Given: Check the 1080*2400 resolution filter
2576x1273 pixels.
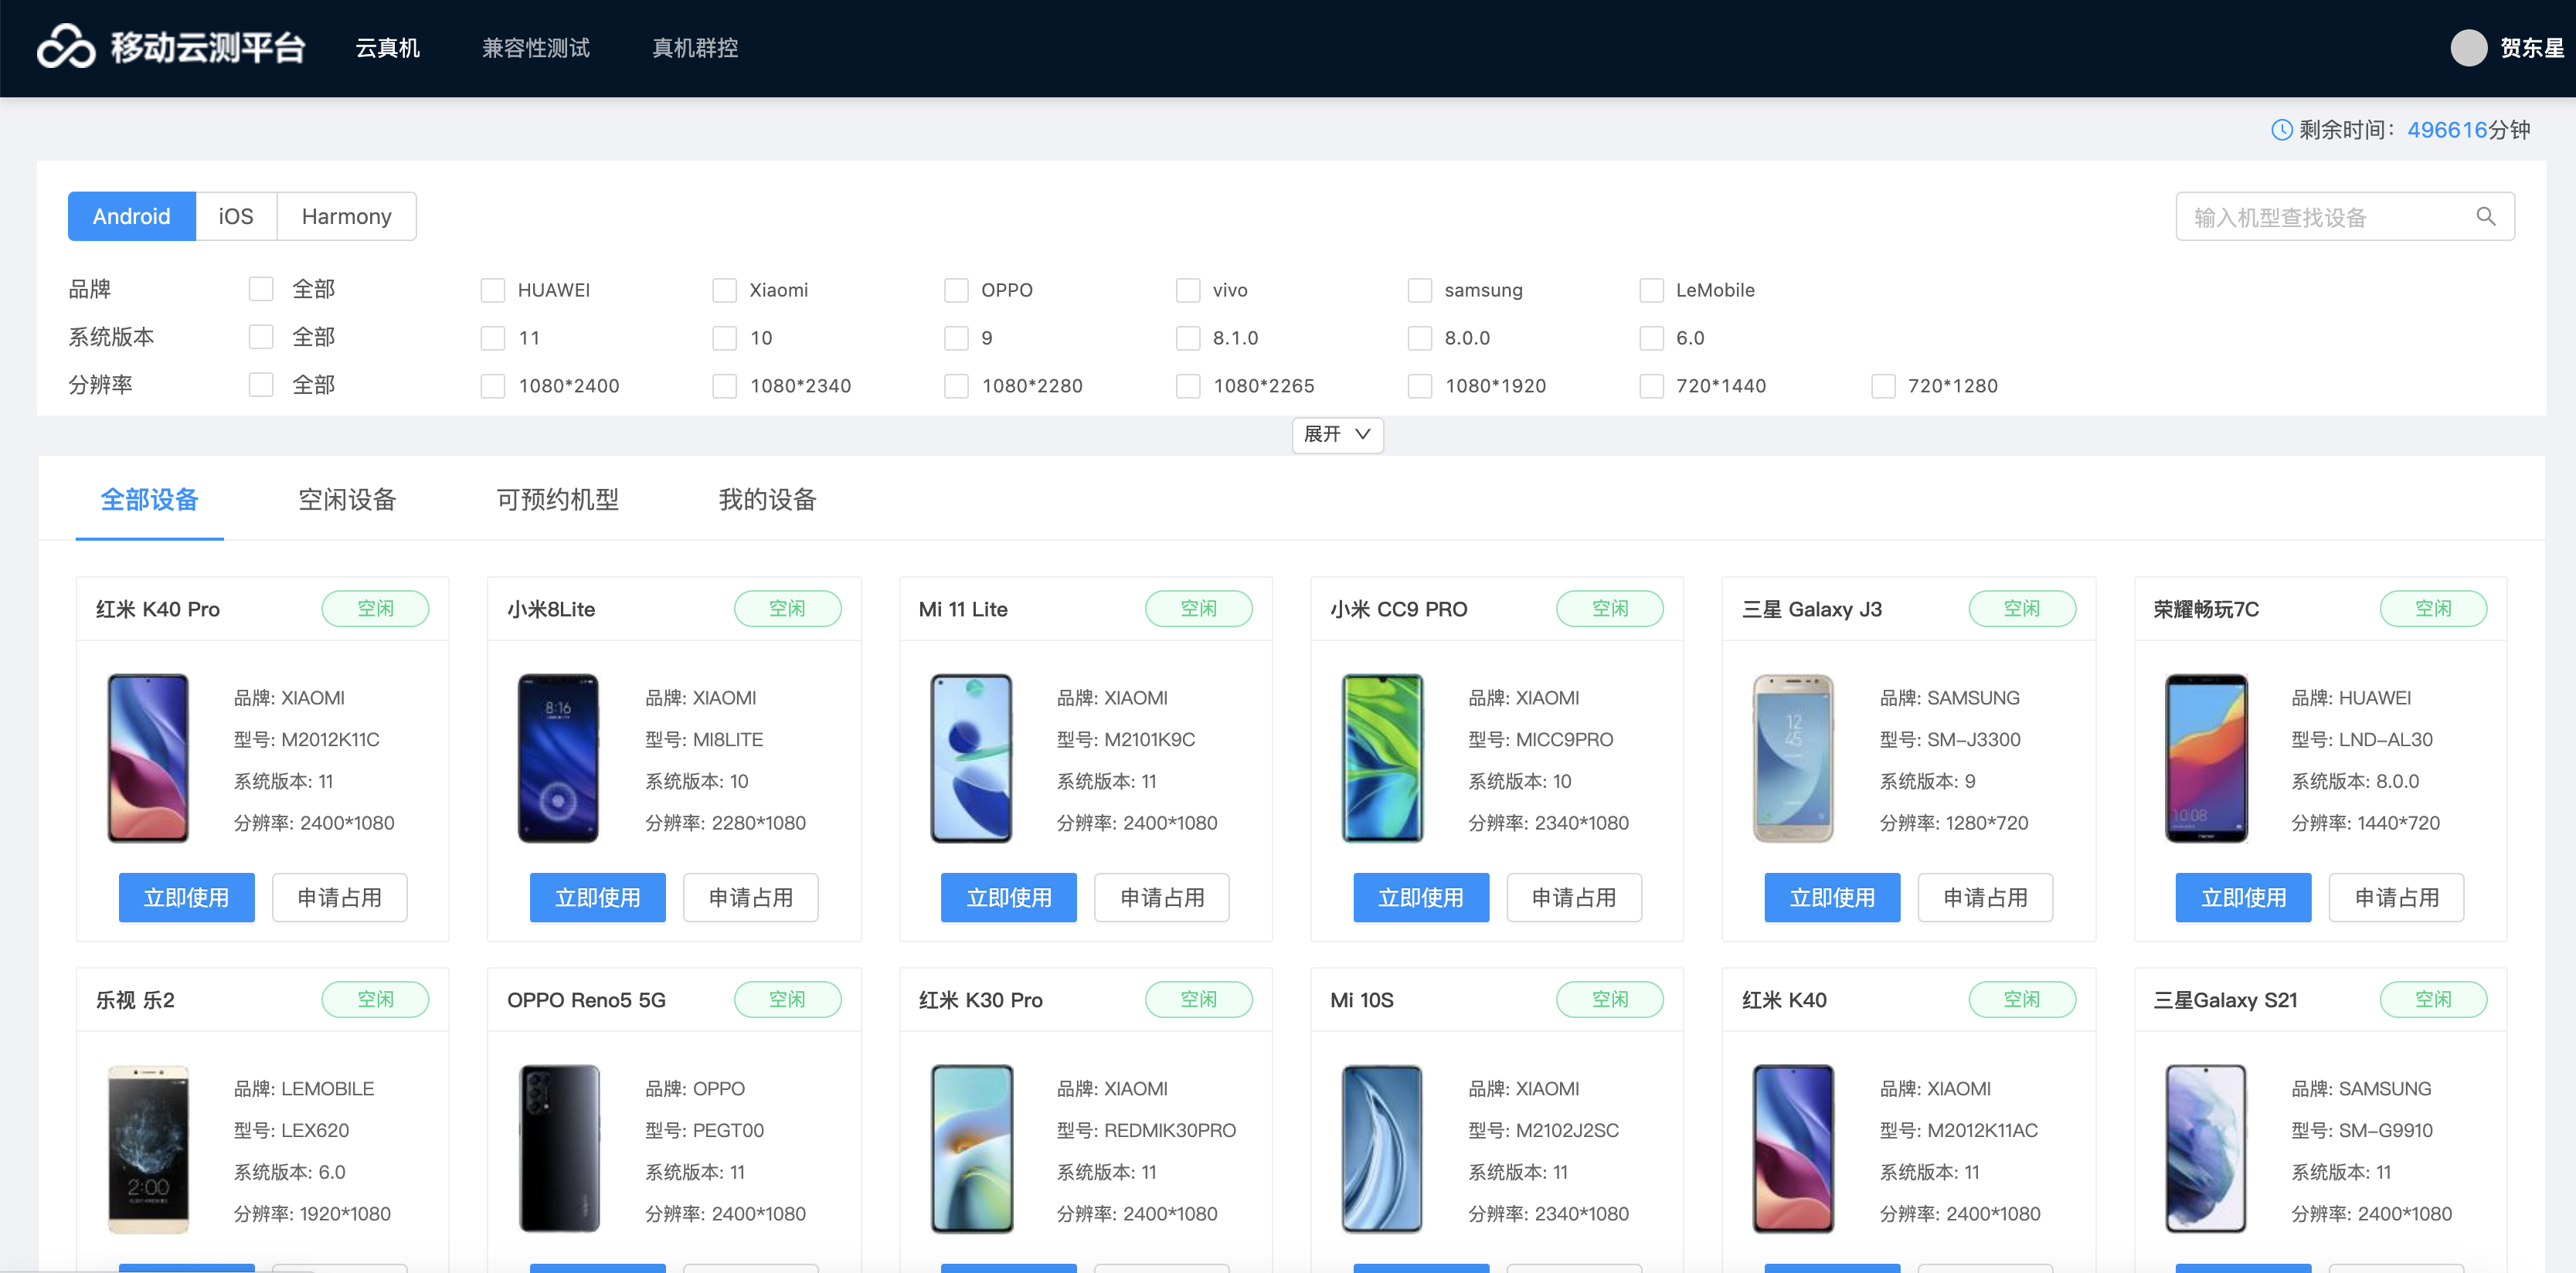Looking at the screenshot, I should point(493,386).
